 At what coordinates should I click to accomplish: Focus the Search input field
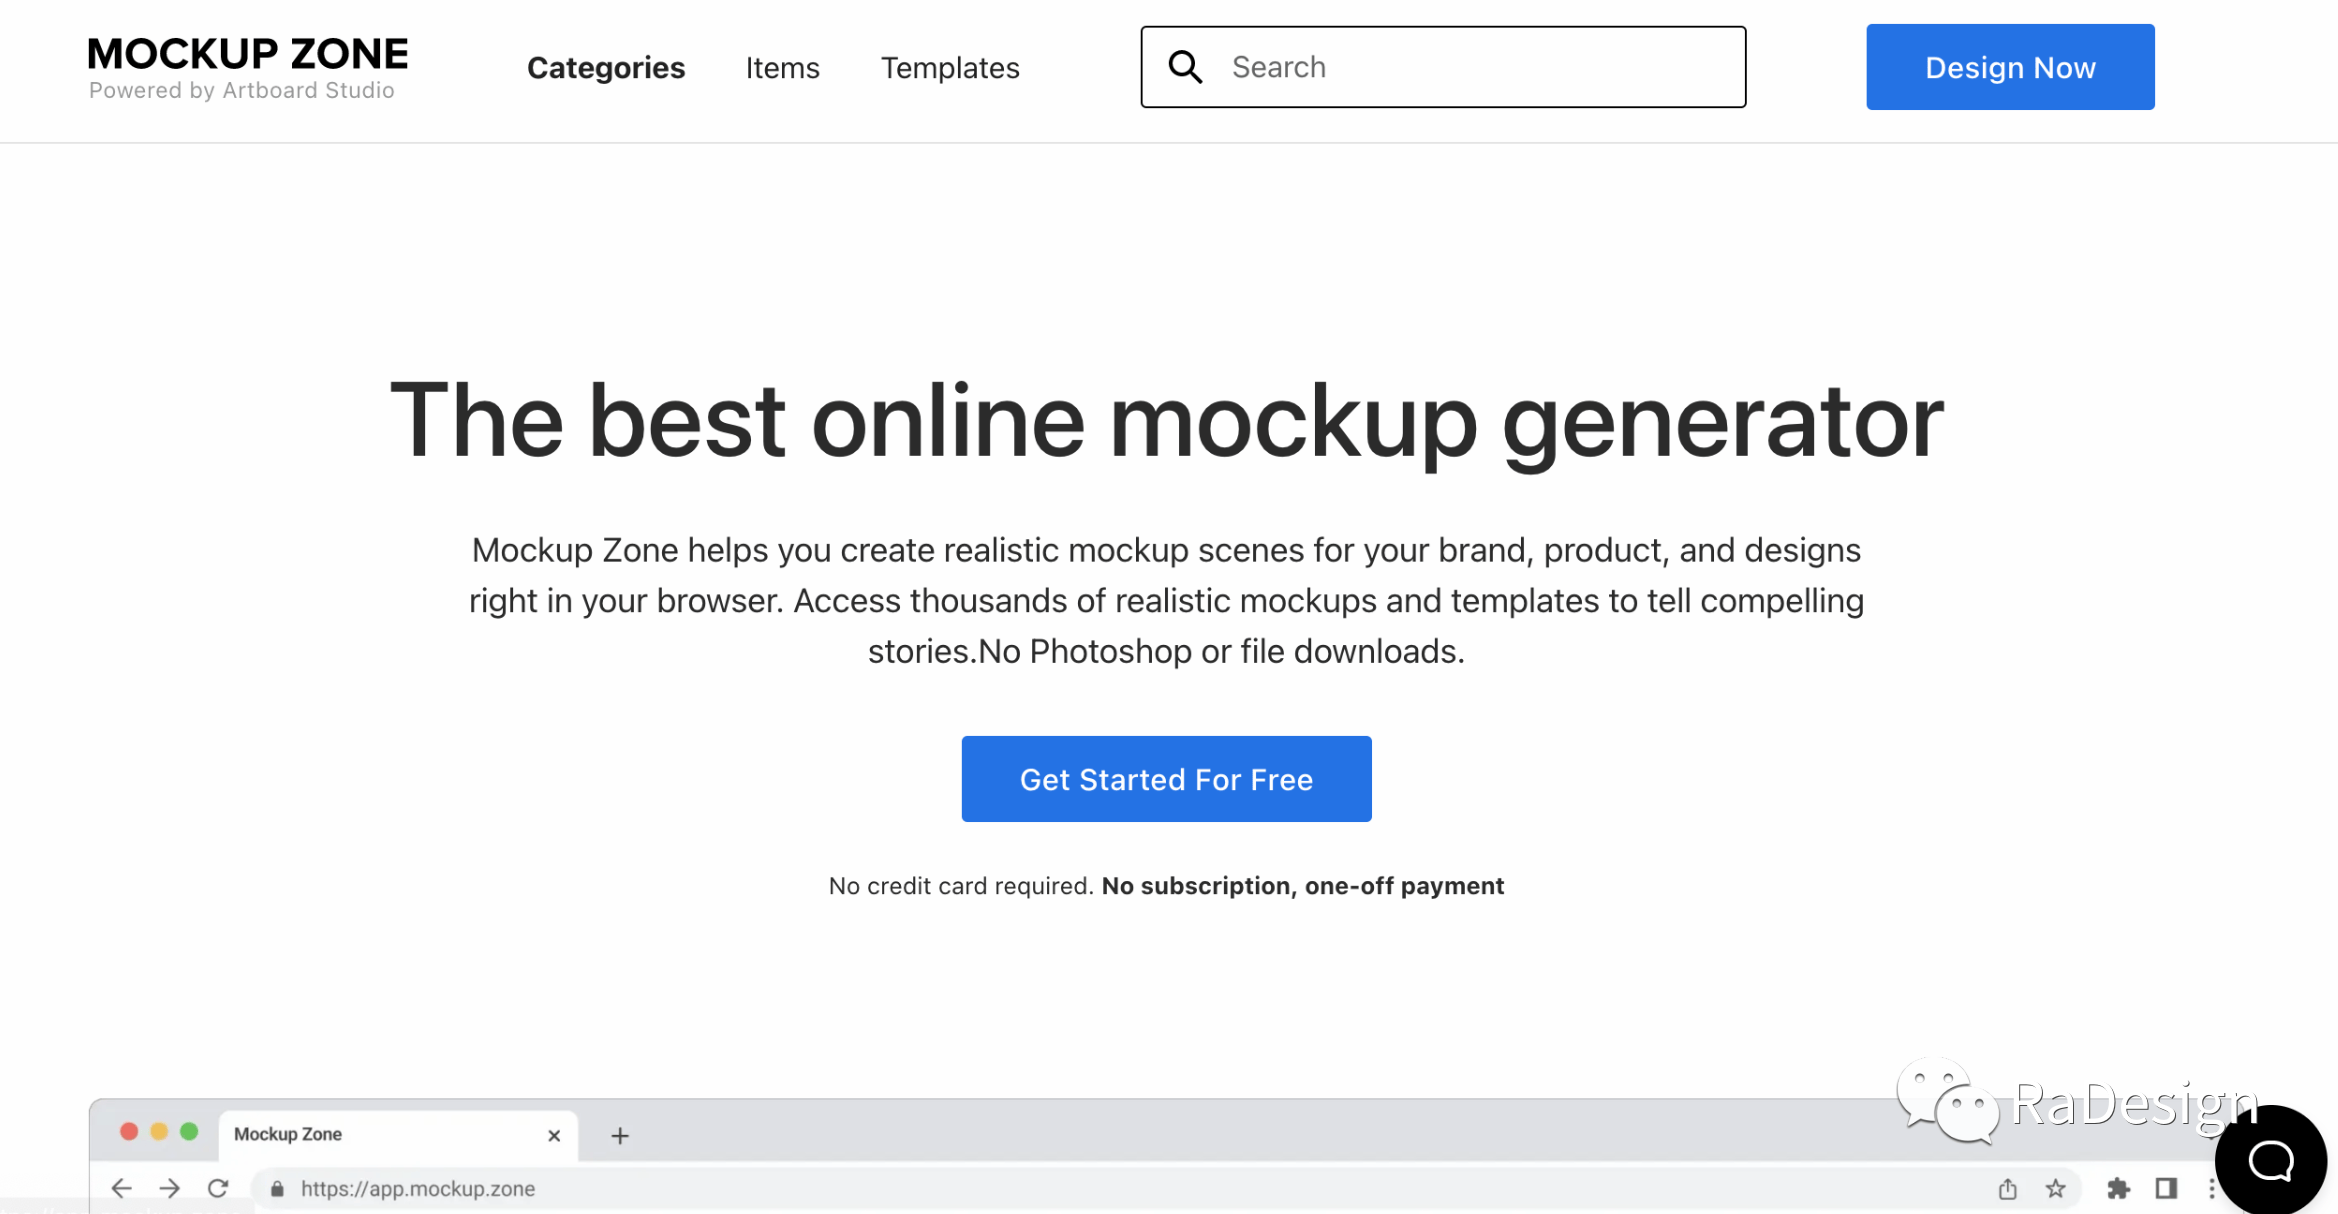point(1443,67)
